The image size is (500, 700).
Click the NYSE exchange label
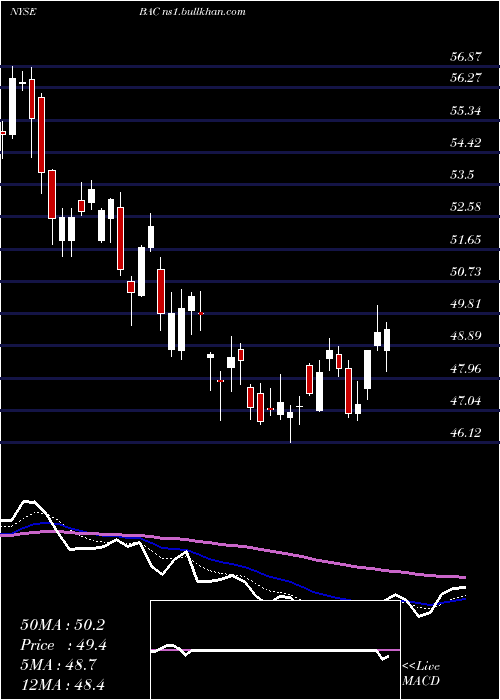[23, 12]
